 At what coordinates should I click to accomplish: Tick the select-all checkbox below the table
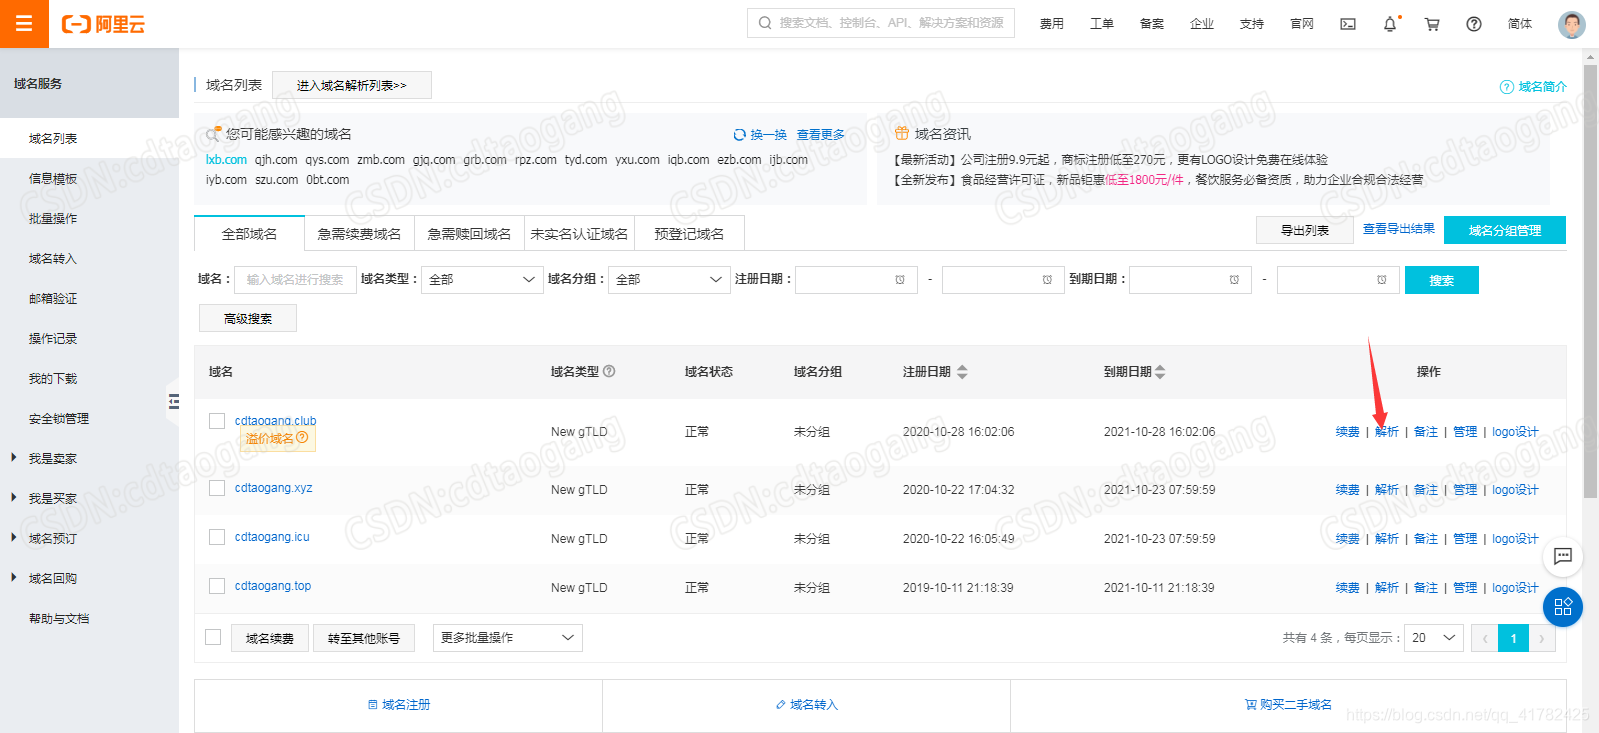pos(213,637)
